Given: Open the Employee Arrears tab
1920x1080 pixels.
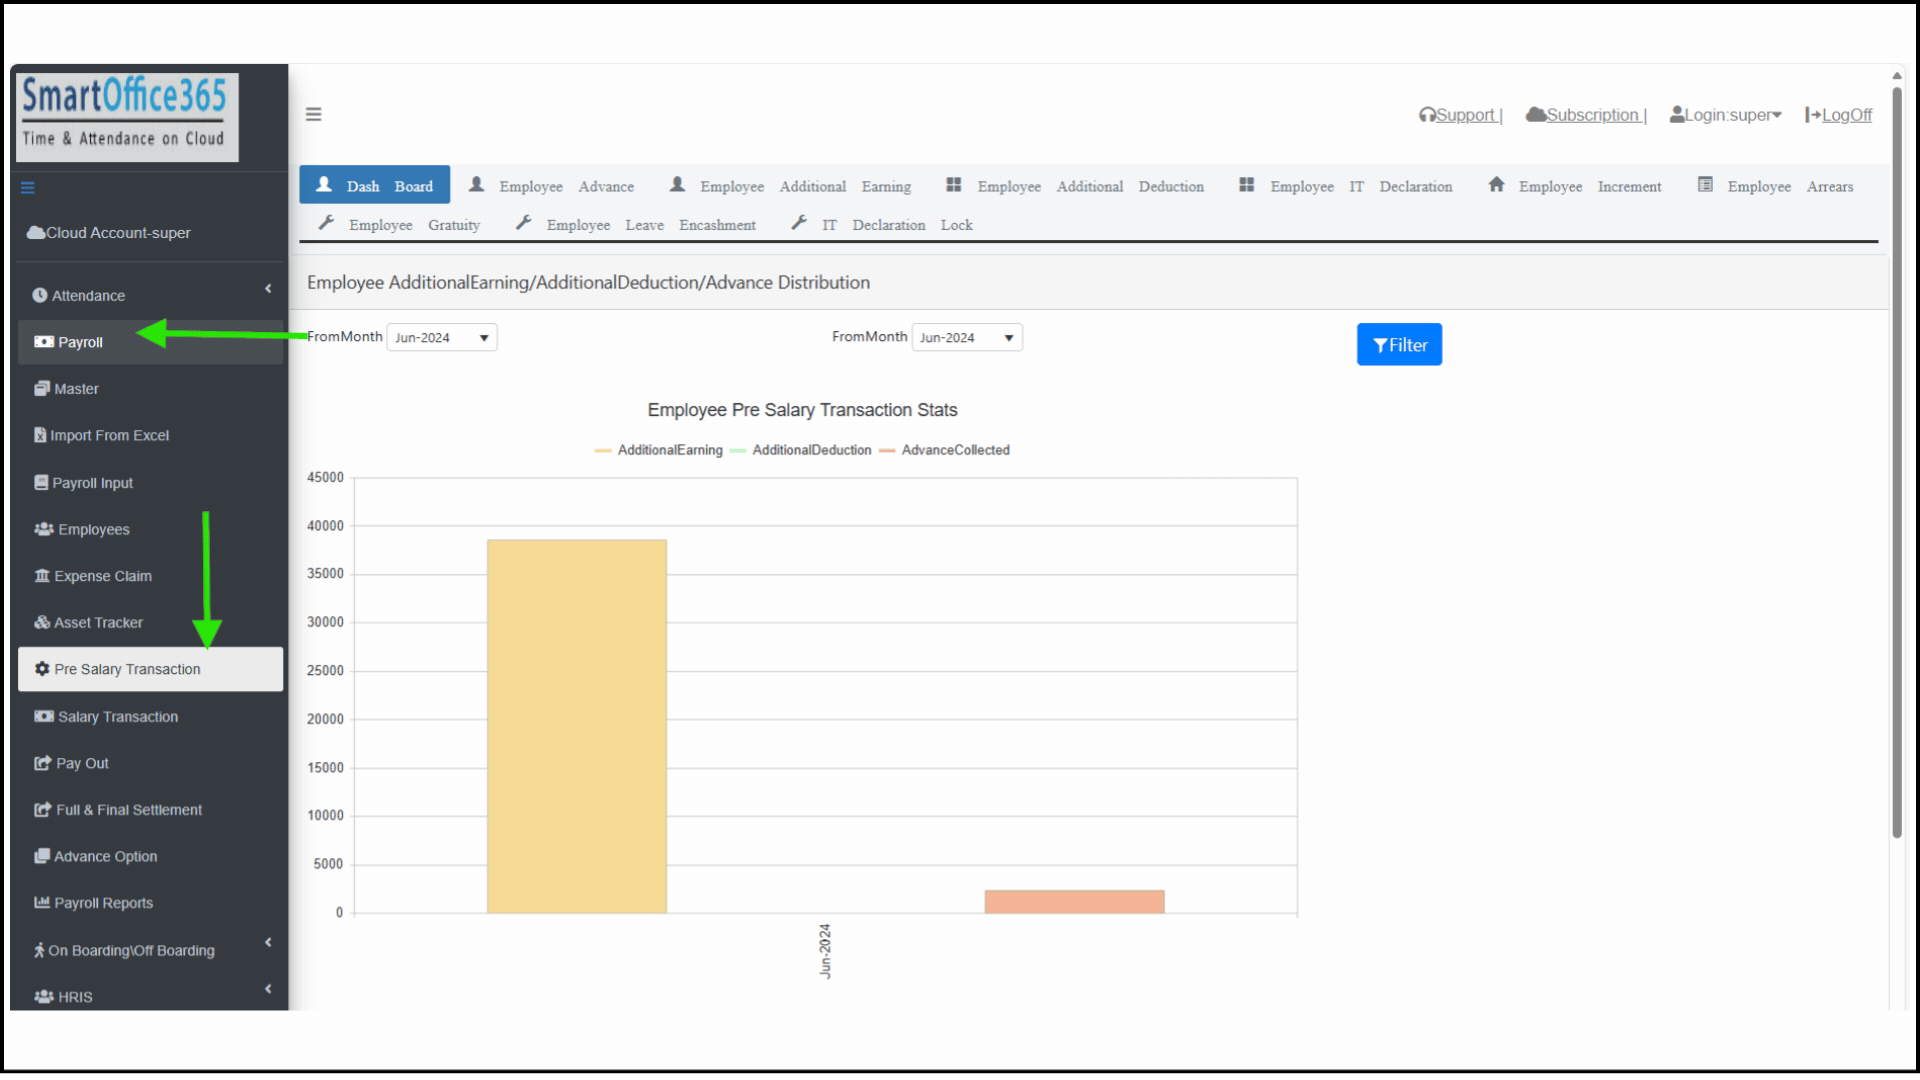Looking at the screenshot, I should (x=1776, y=186).
